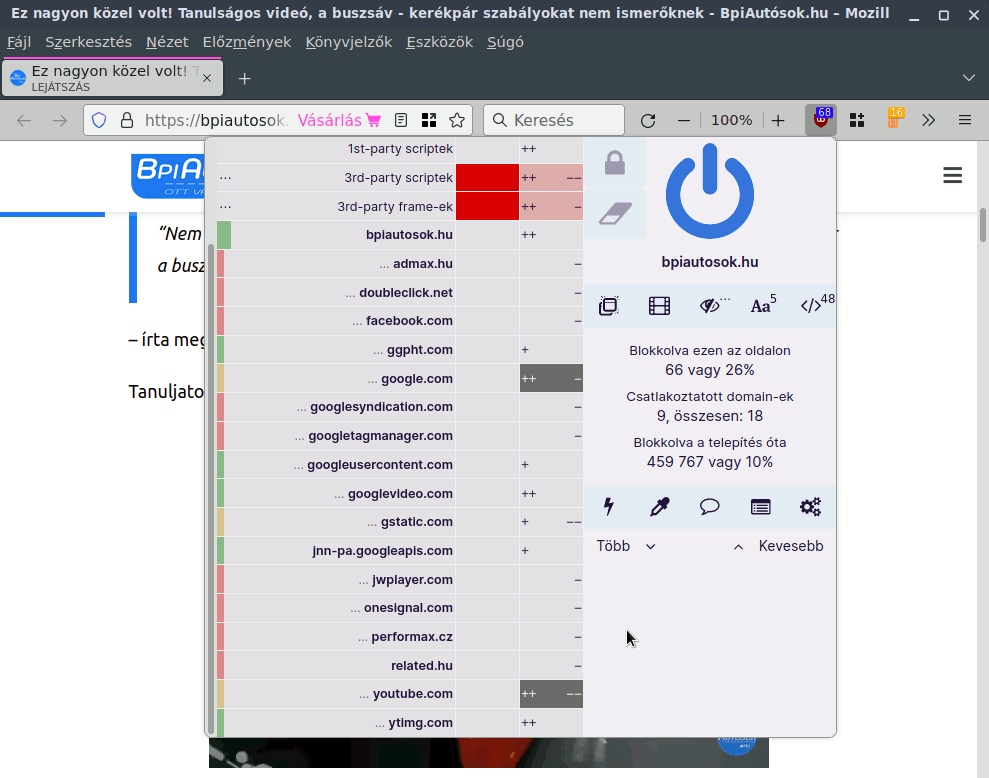Collapse with the Kevesebb (Less) control

[x=778, y=546]
